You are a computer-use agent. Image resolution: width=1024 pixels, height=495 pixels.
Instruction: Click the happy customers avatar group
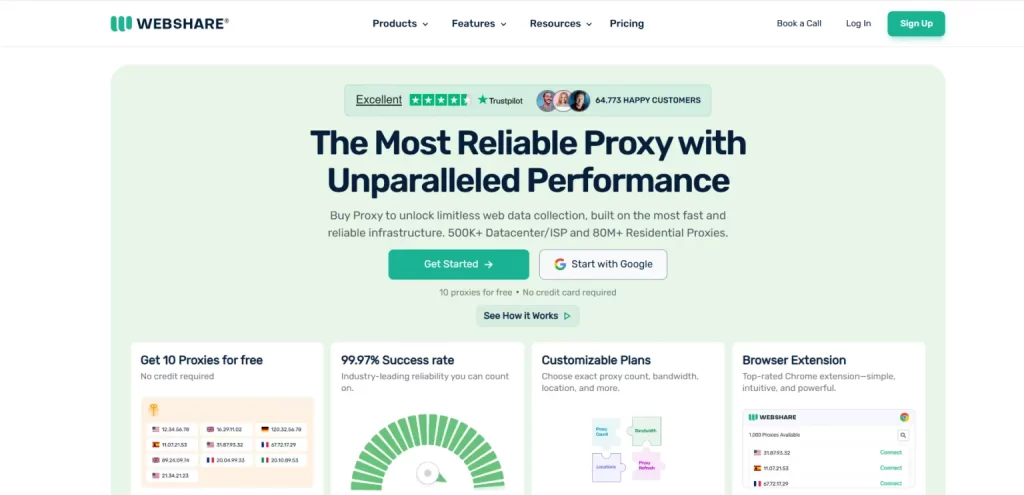(x=562, y=100)
